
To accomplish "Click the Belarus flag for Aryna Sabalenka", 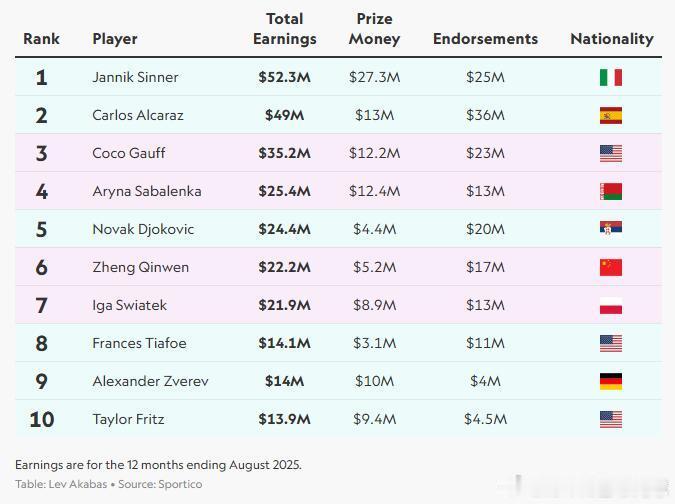I will coord(611,192).
